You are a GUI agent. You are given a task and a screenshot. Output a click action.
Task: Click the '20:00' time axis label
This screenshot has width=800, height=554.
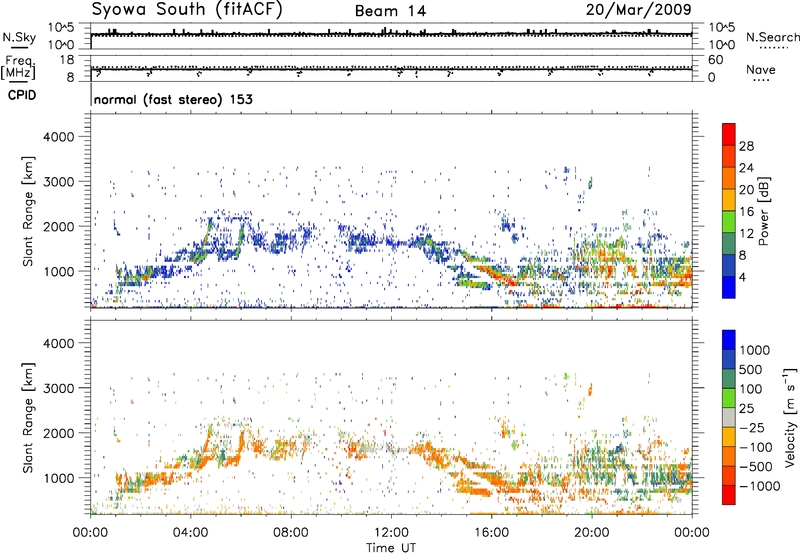592,533
